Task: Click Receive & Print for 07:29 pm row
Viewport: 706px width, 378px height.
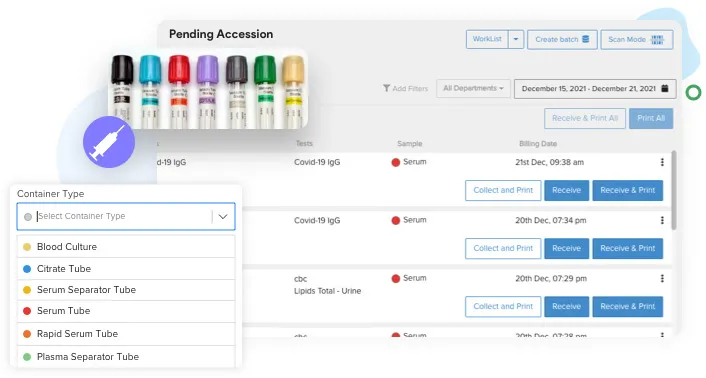Action: [627, 306]
